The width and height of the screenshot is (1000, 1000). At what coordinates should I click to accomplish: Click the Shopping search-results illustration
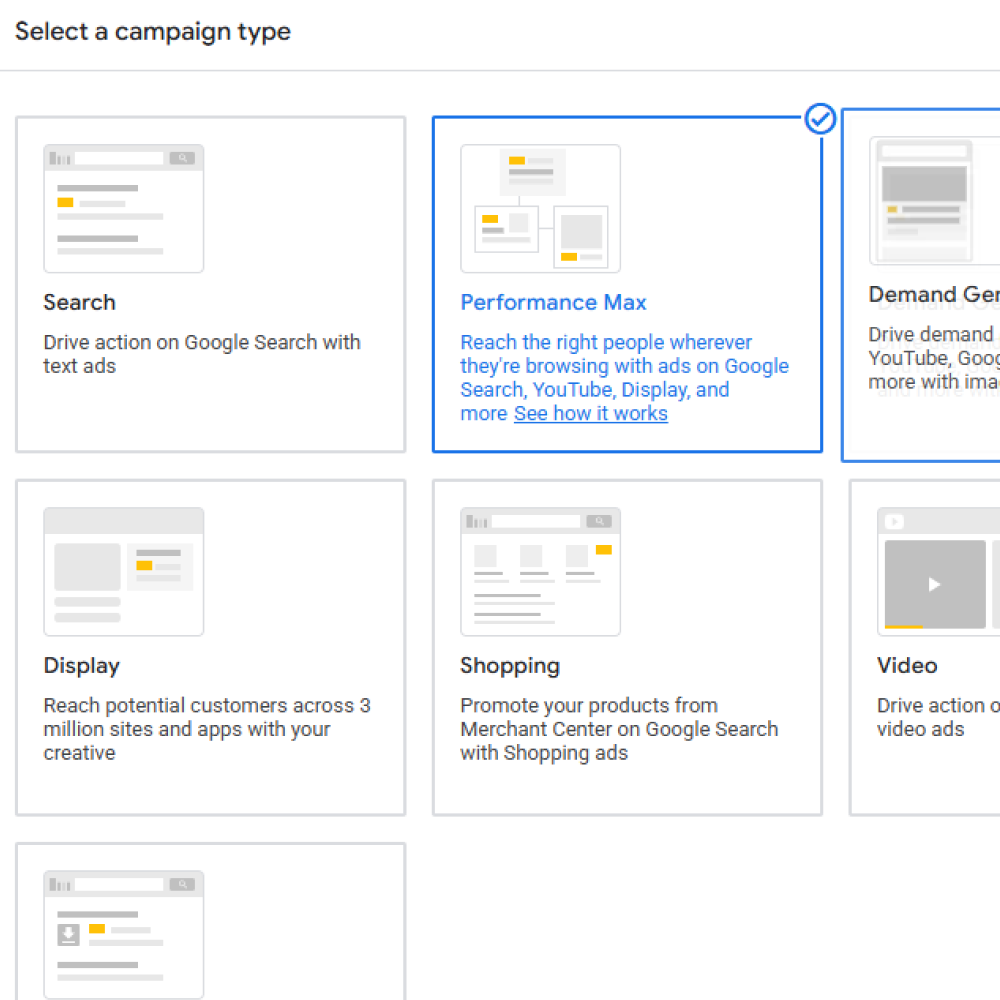tap(540, 572)
